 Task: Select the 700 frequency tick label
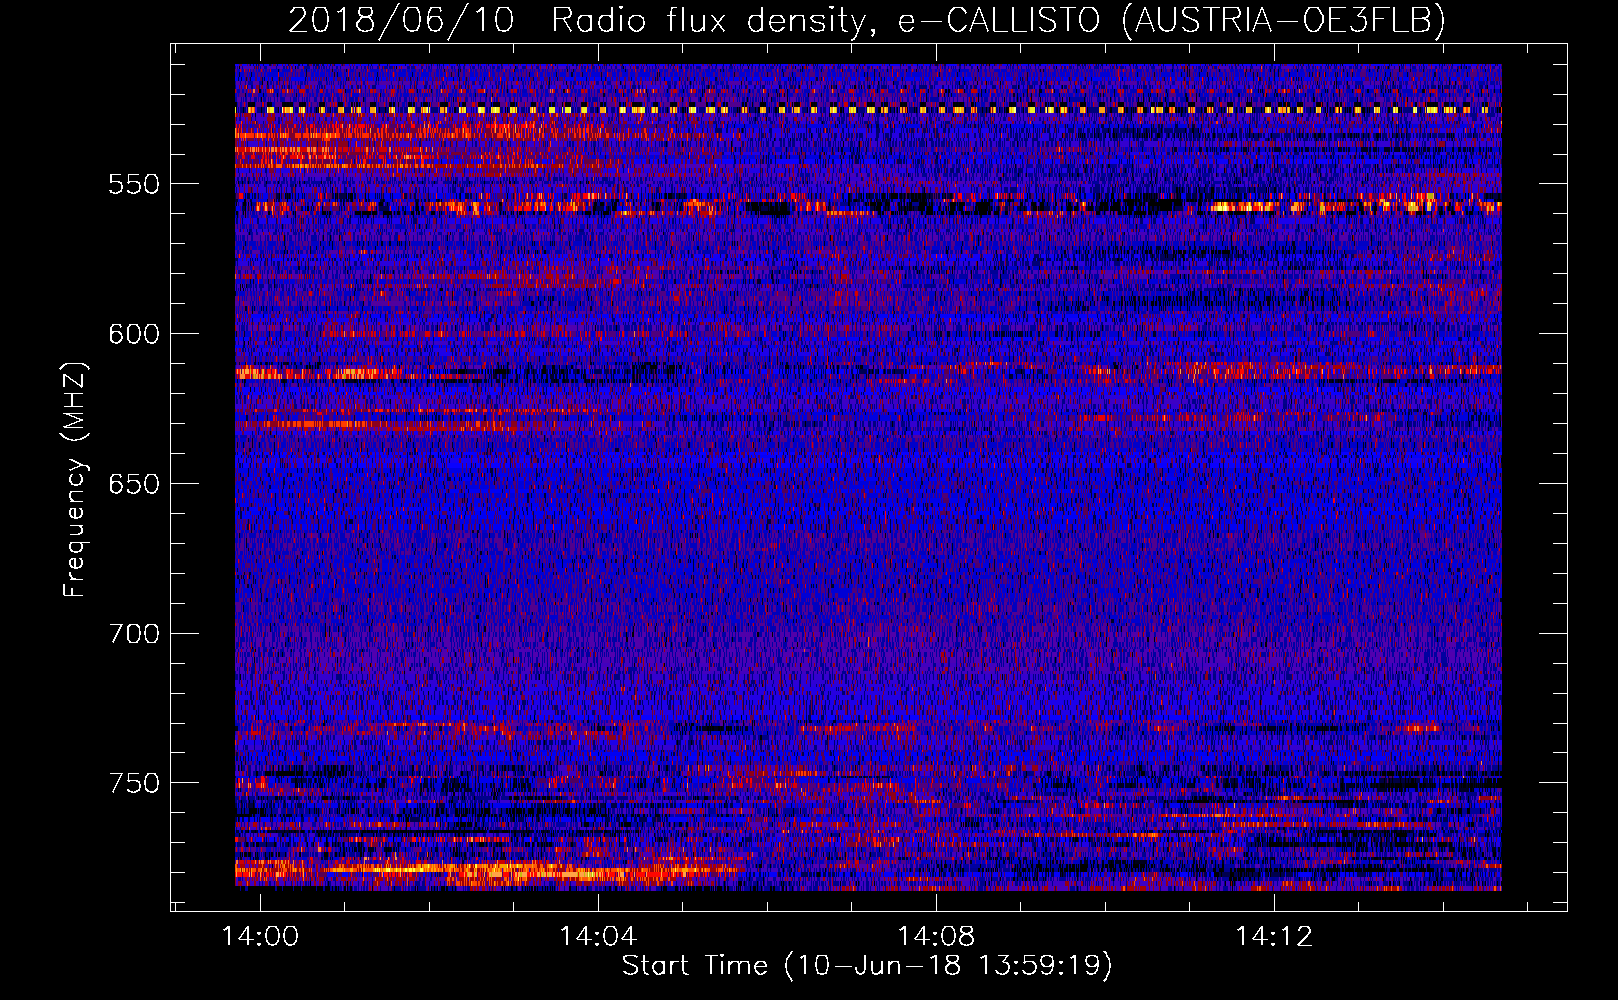pos(134,633)
